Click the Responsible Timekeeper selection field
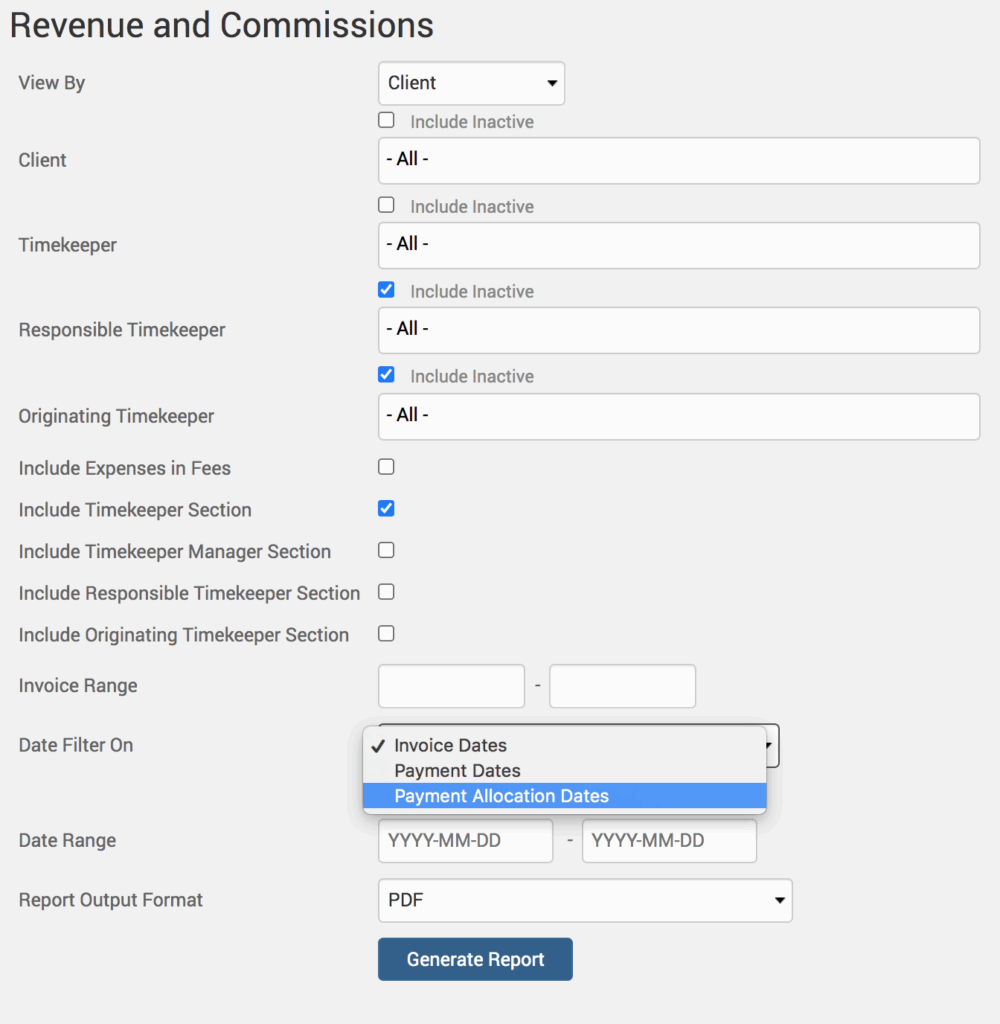 (x=678, y=330)
